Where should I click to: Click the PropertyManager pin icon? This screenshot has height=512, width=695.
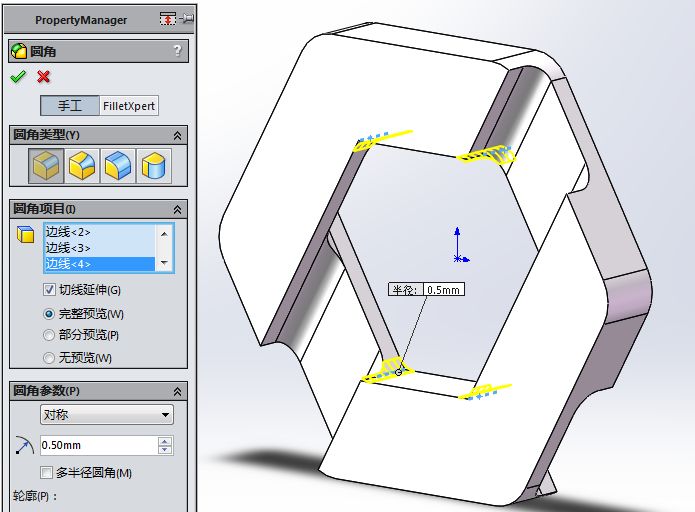pyautogui.click(x=187, y=19)
